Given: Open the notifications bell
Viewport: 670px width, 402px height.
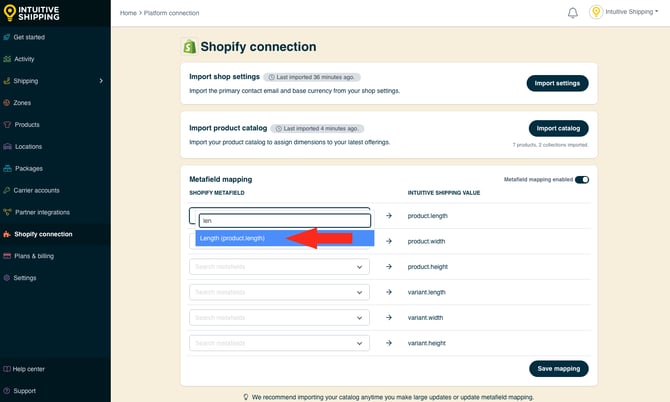Looking at the screenshot, I should point(573,13).
